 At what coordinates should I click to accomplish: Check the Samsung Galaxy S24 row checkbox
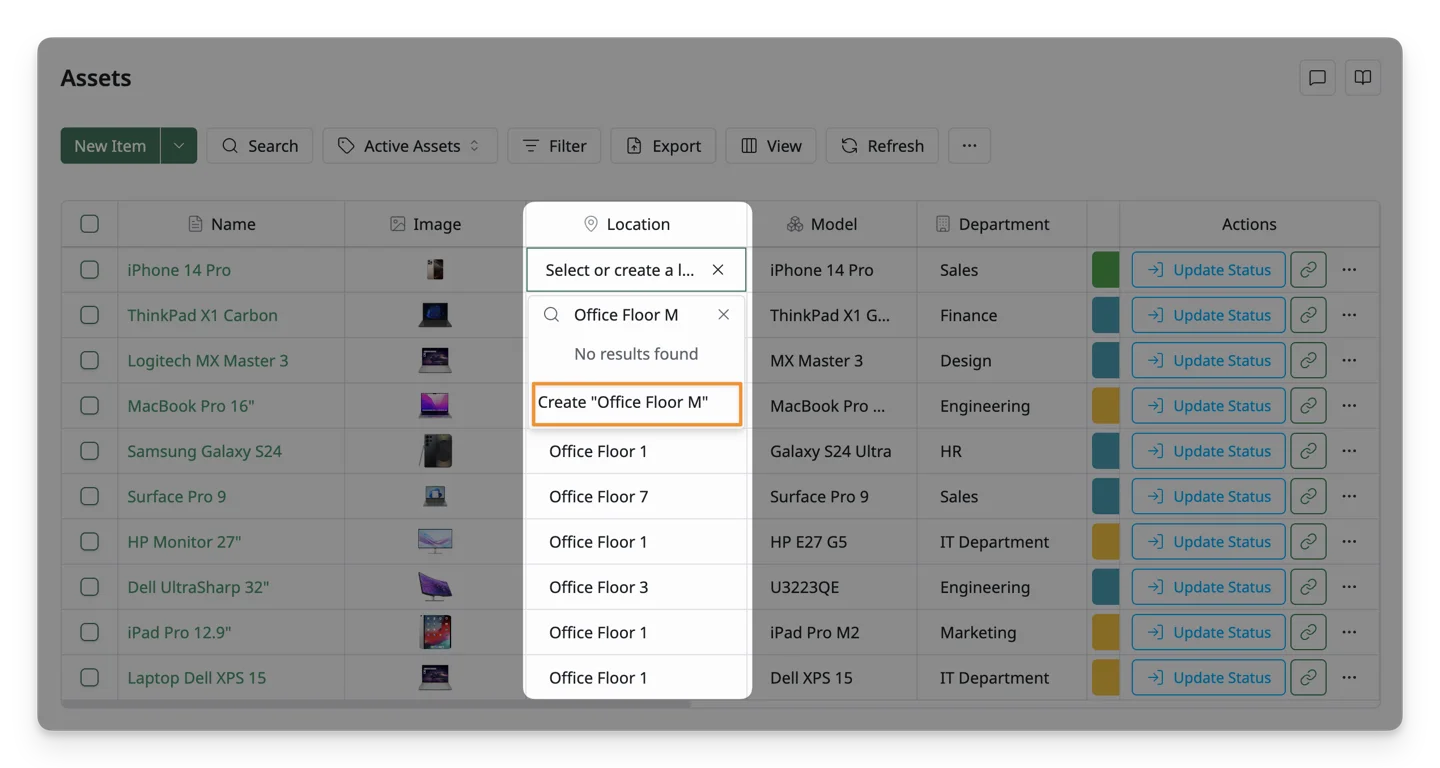(90, 451)
